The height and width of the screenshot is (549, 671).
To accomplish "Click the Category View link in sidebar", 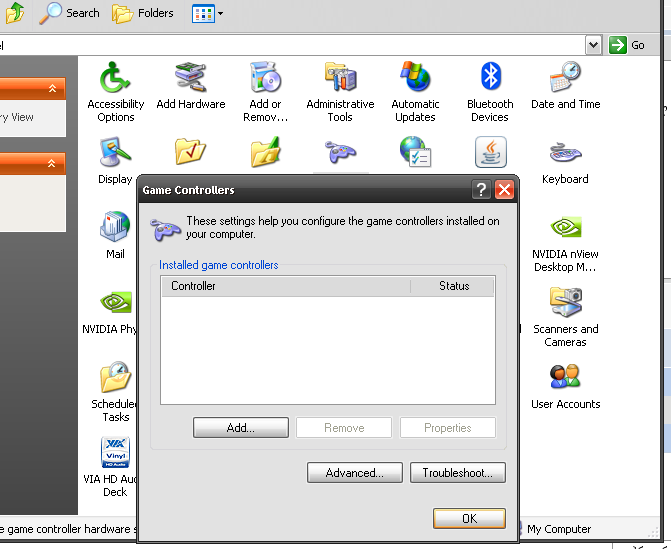I will (x=16, y=117).
